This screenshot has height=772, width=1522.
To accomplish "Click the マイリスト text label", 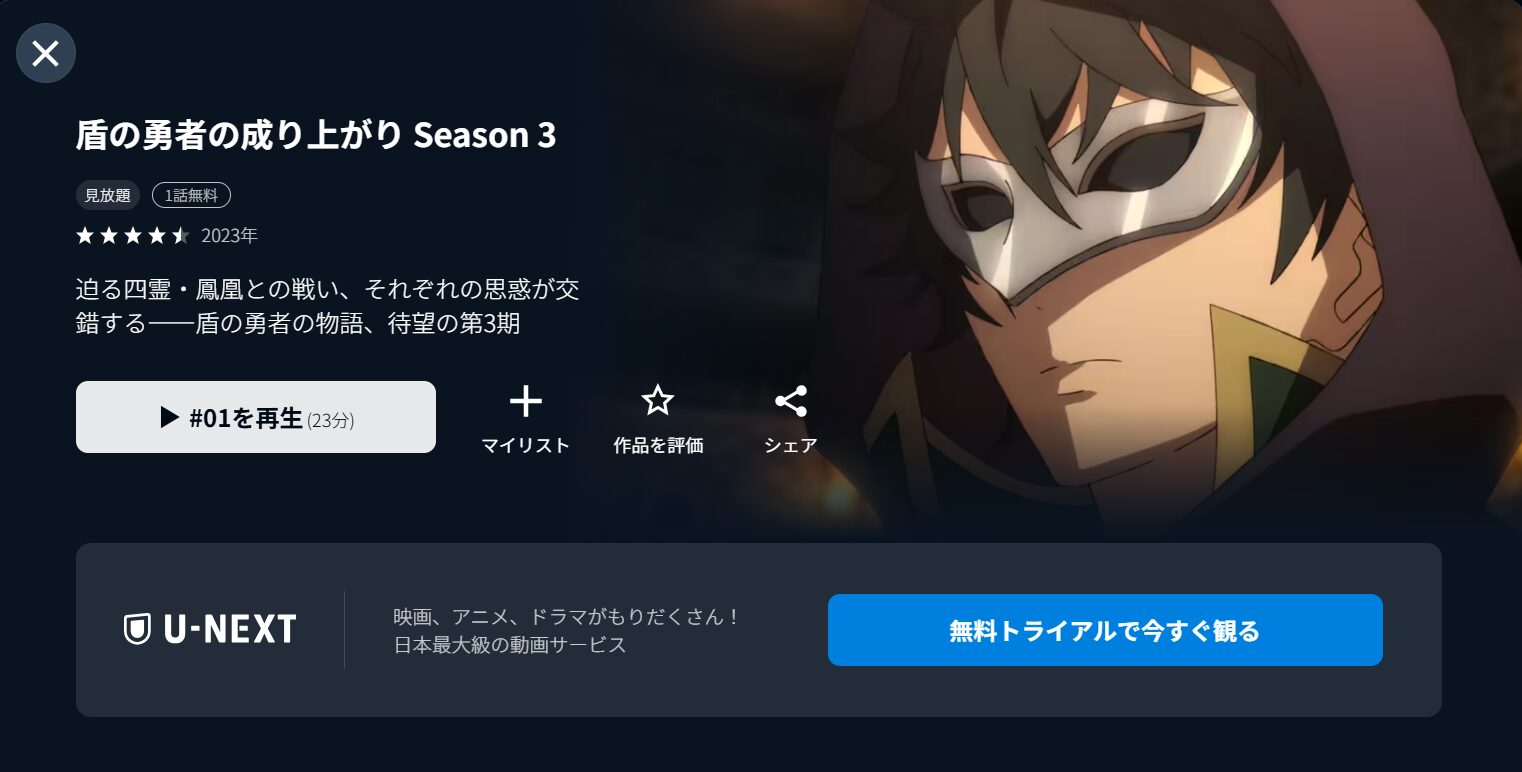I will [x=525, y=446].
